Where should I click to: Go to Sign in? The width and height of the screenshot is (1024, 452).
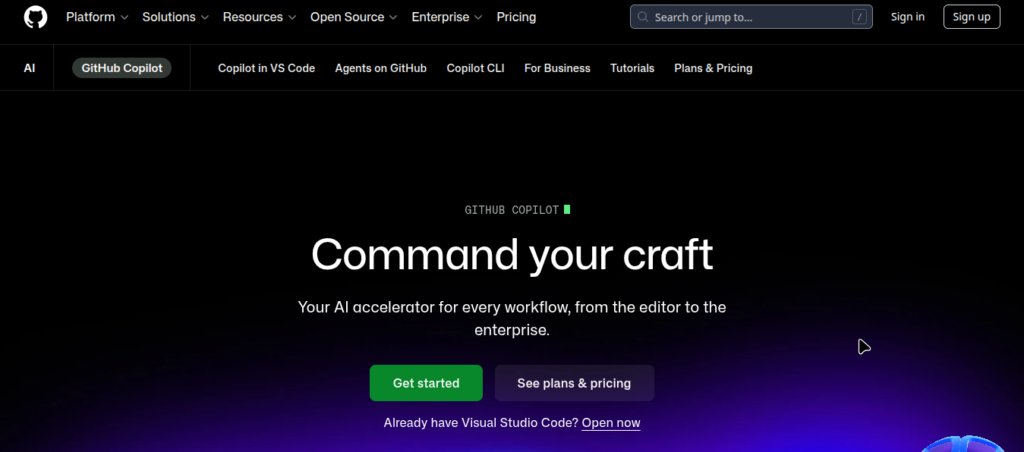(907, 17)
